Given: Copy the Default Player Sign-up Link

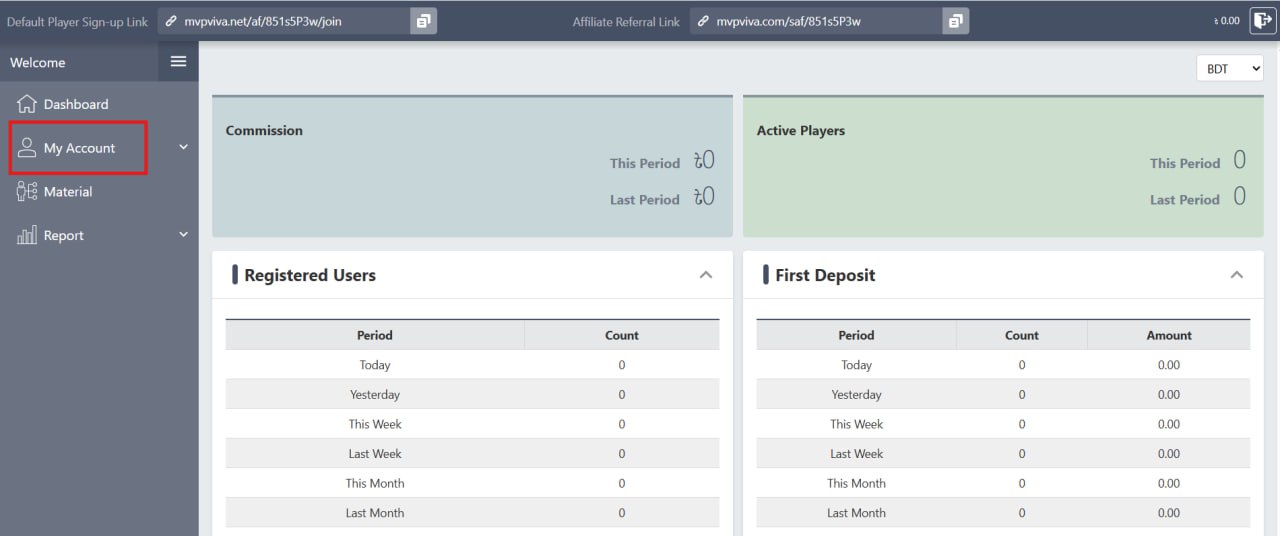Looking at the screenshot, I should [424, 21].
